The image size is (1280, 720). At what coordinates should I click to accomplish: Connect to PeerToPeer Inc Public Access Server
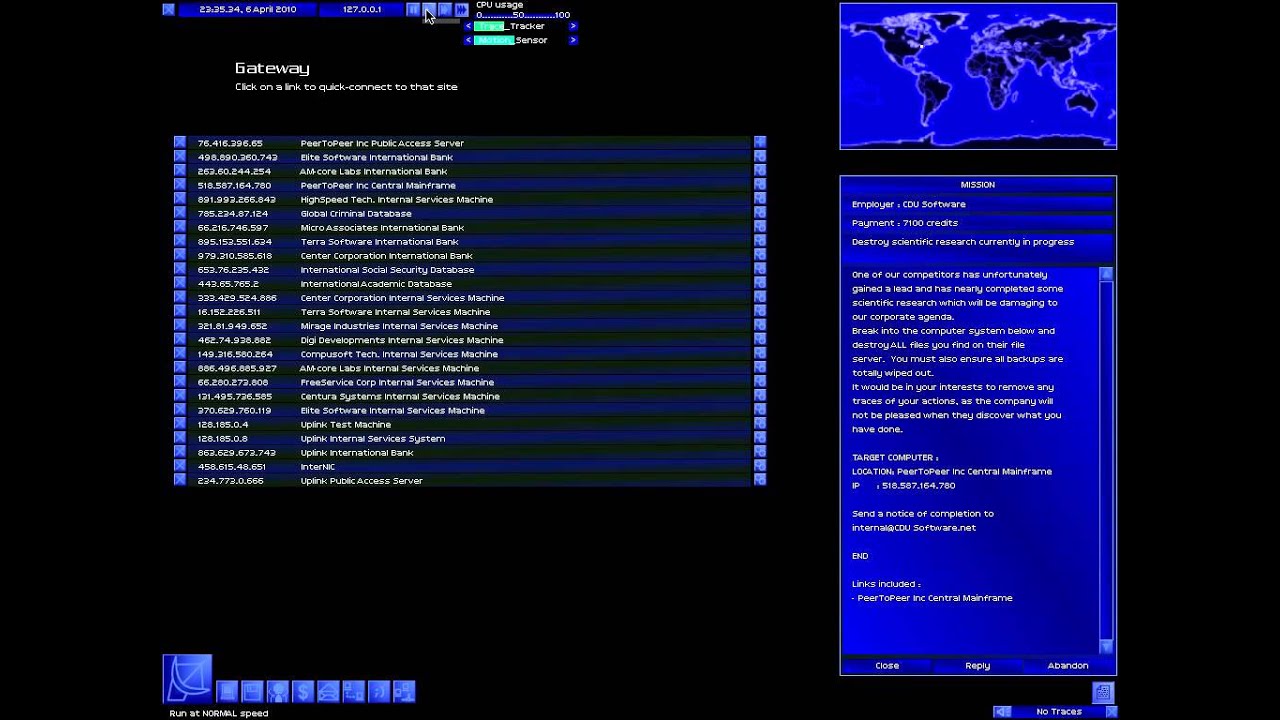pyautogui.click(x=467, y=143)
